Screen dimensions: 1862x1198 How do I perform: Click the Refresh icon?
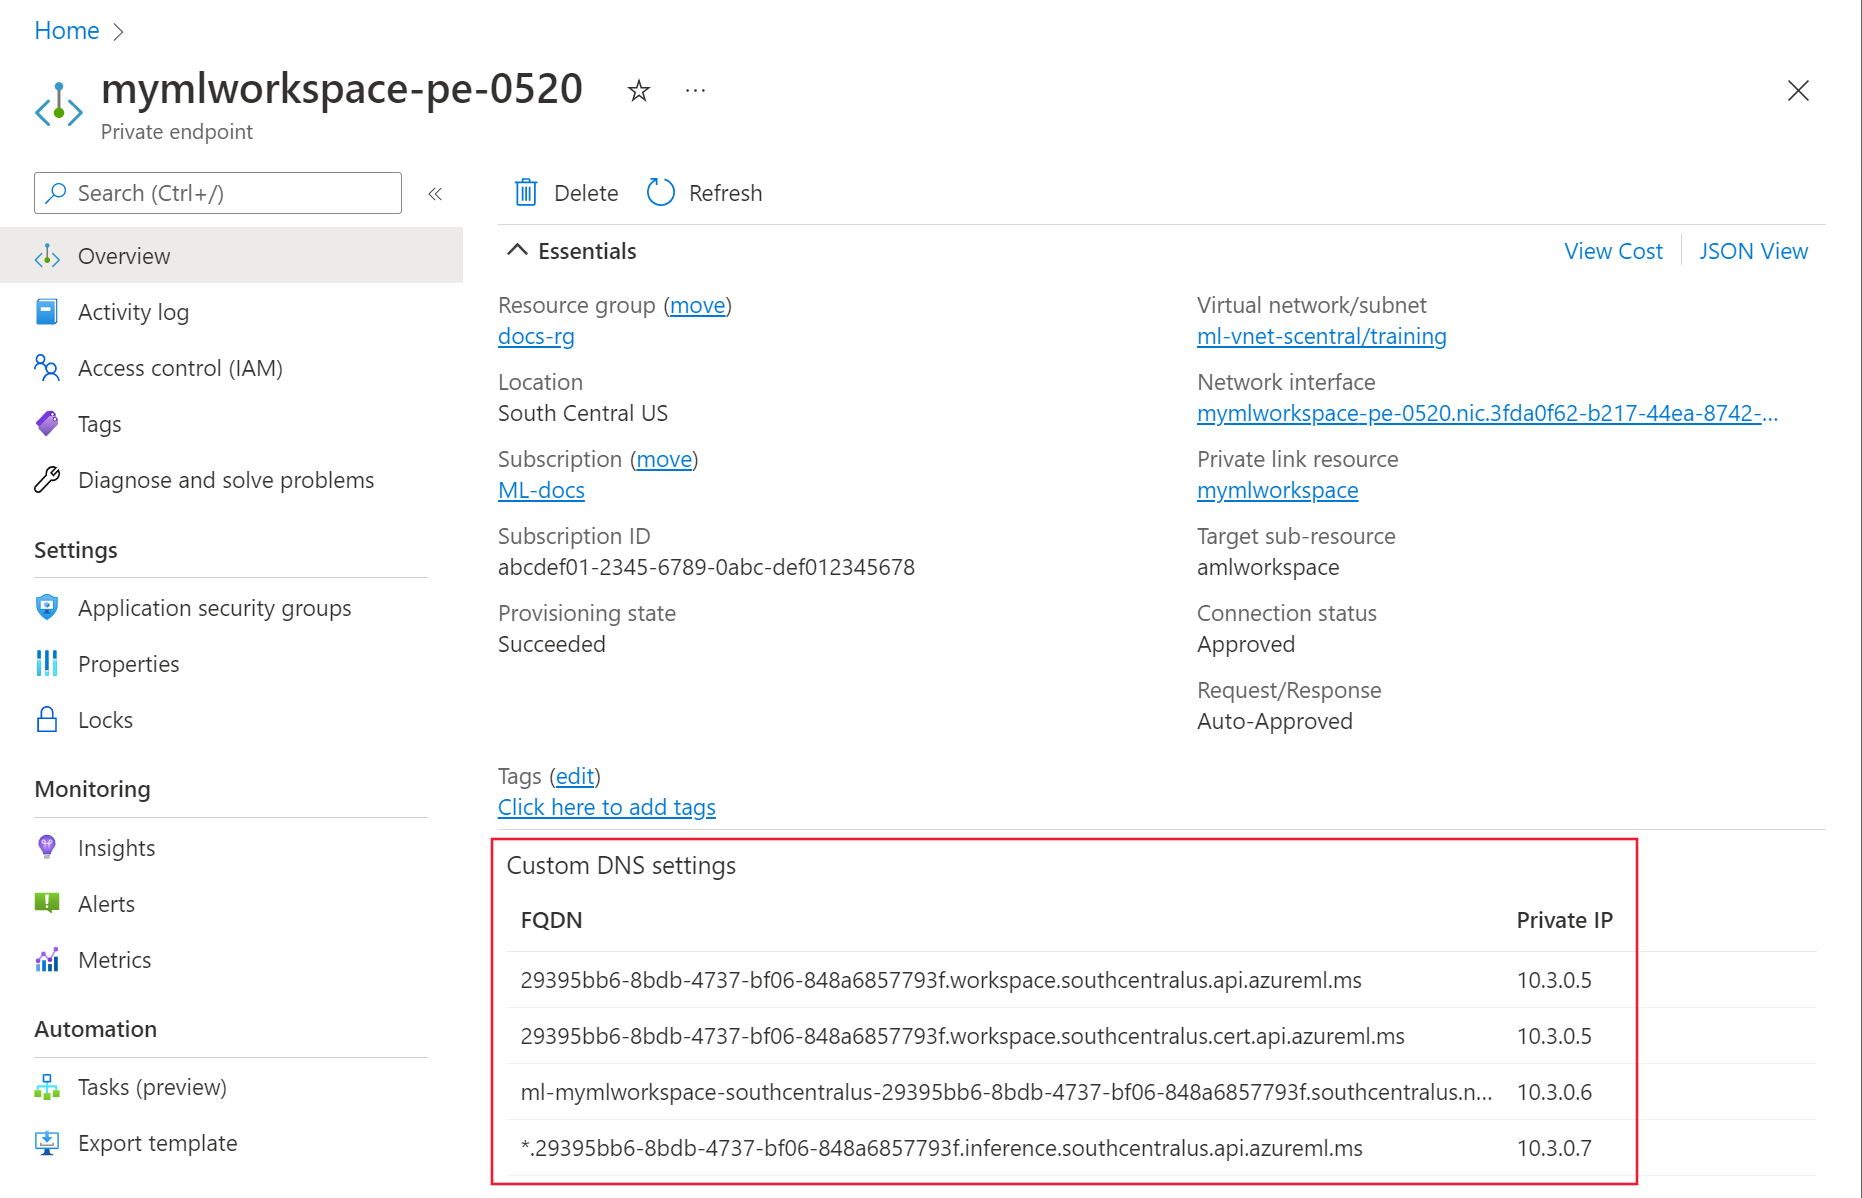point(661,193)
